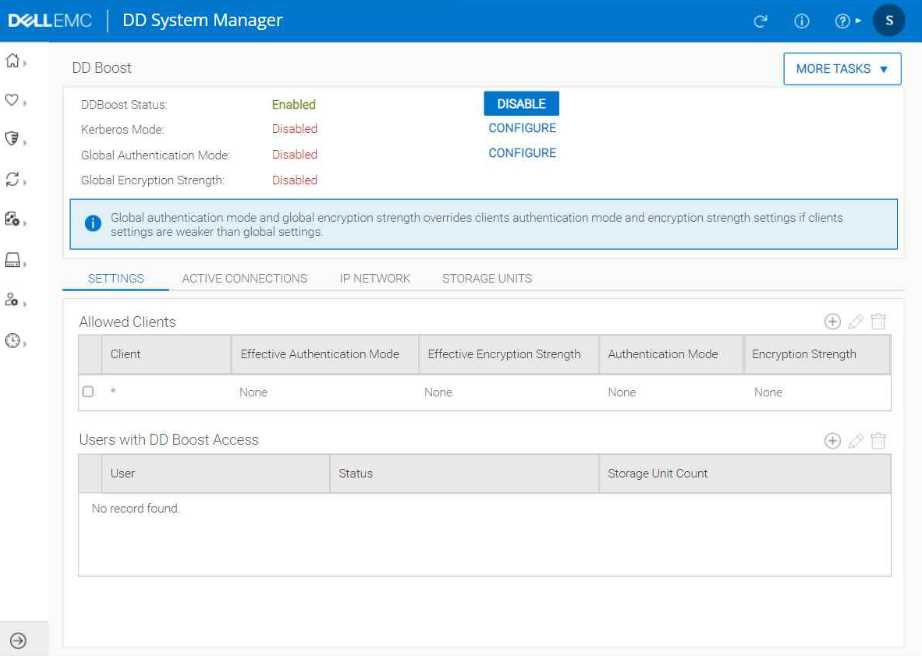Add a new Allowed Client with plus icon
Image resolution: width=922 pixels, height=656 pixels.
pyautogui.click(x=832, y=321)
